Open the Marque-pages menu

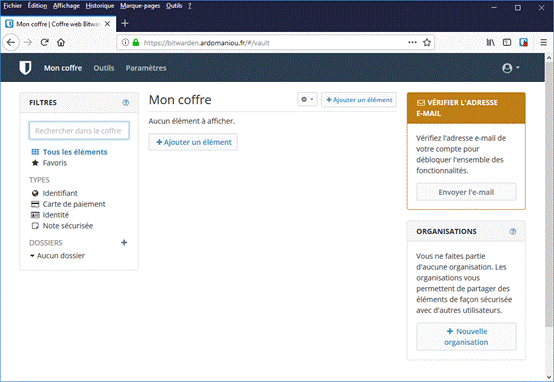(140, 6)
